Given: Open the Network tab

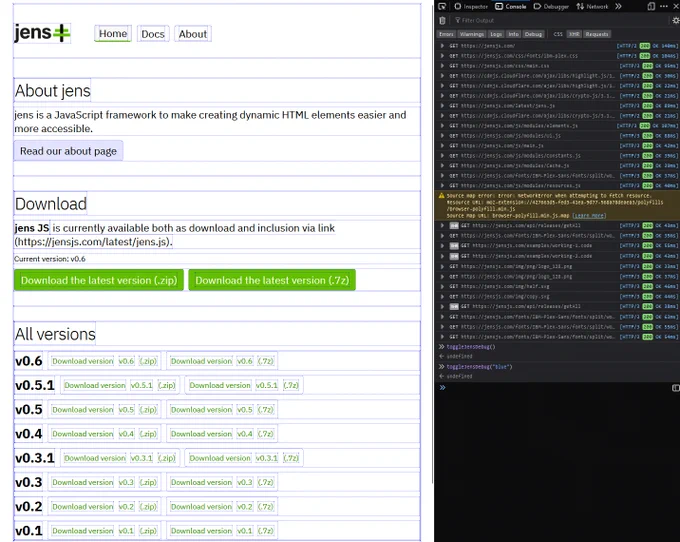Looking at the screenshot, I should tap(592, 7).
